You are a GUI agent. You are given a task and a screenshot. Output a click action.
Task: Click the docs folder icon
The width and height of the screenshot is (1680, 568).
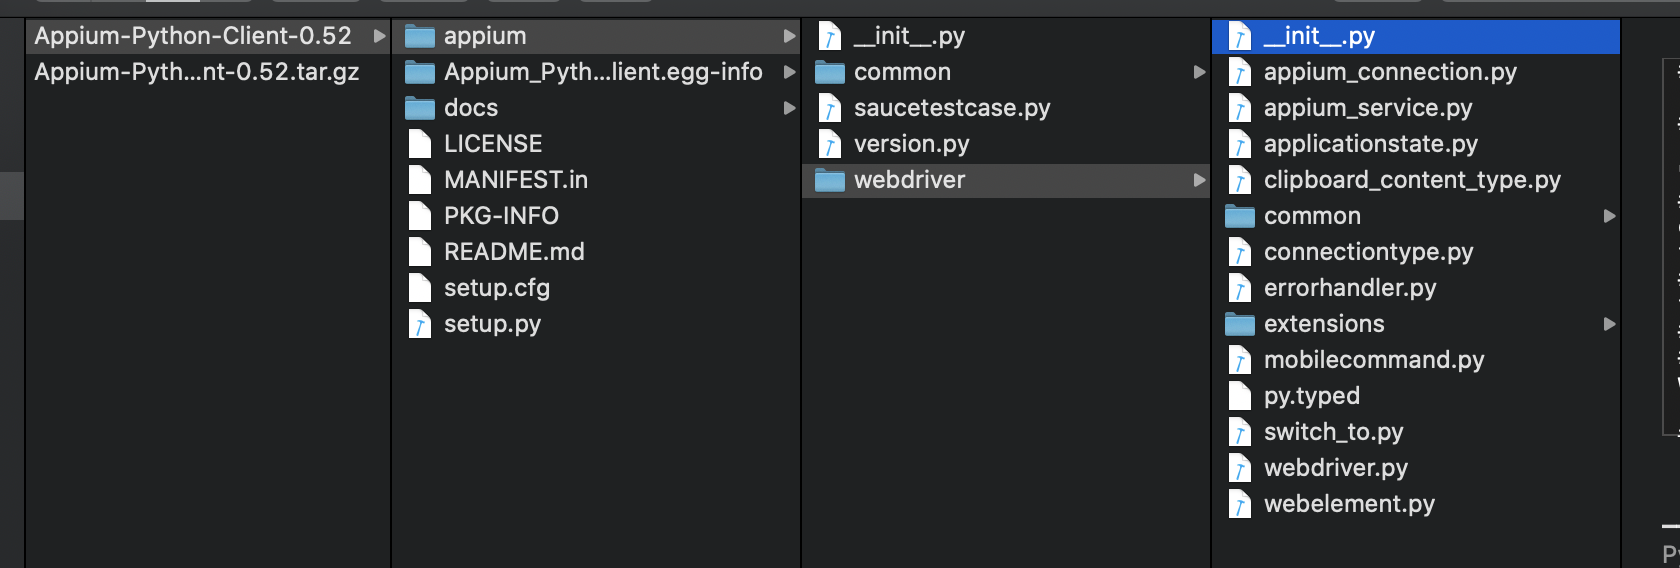419,109
